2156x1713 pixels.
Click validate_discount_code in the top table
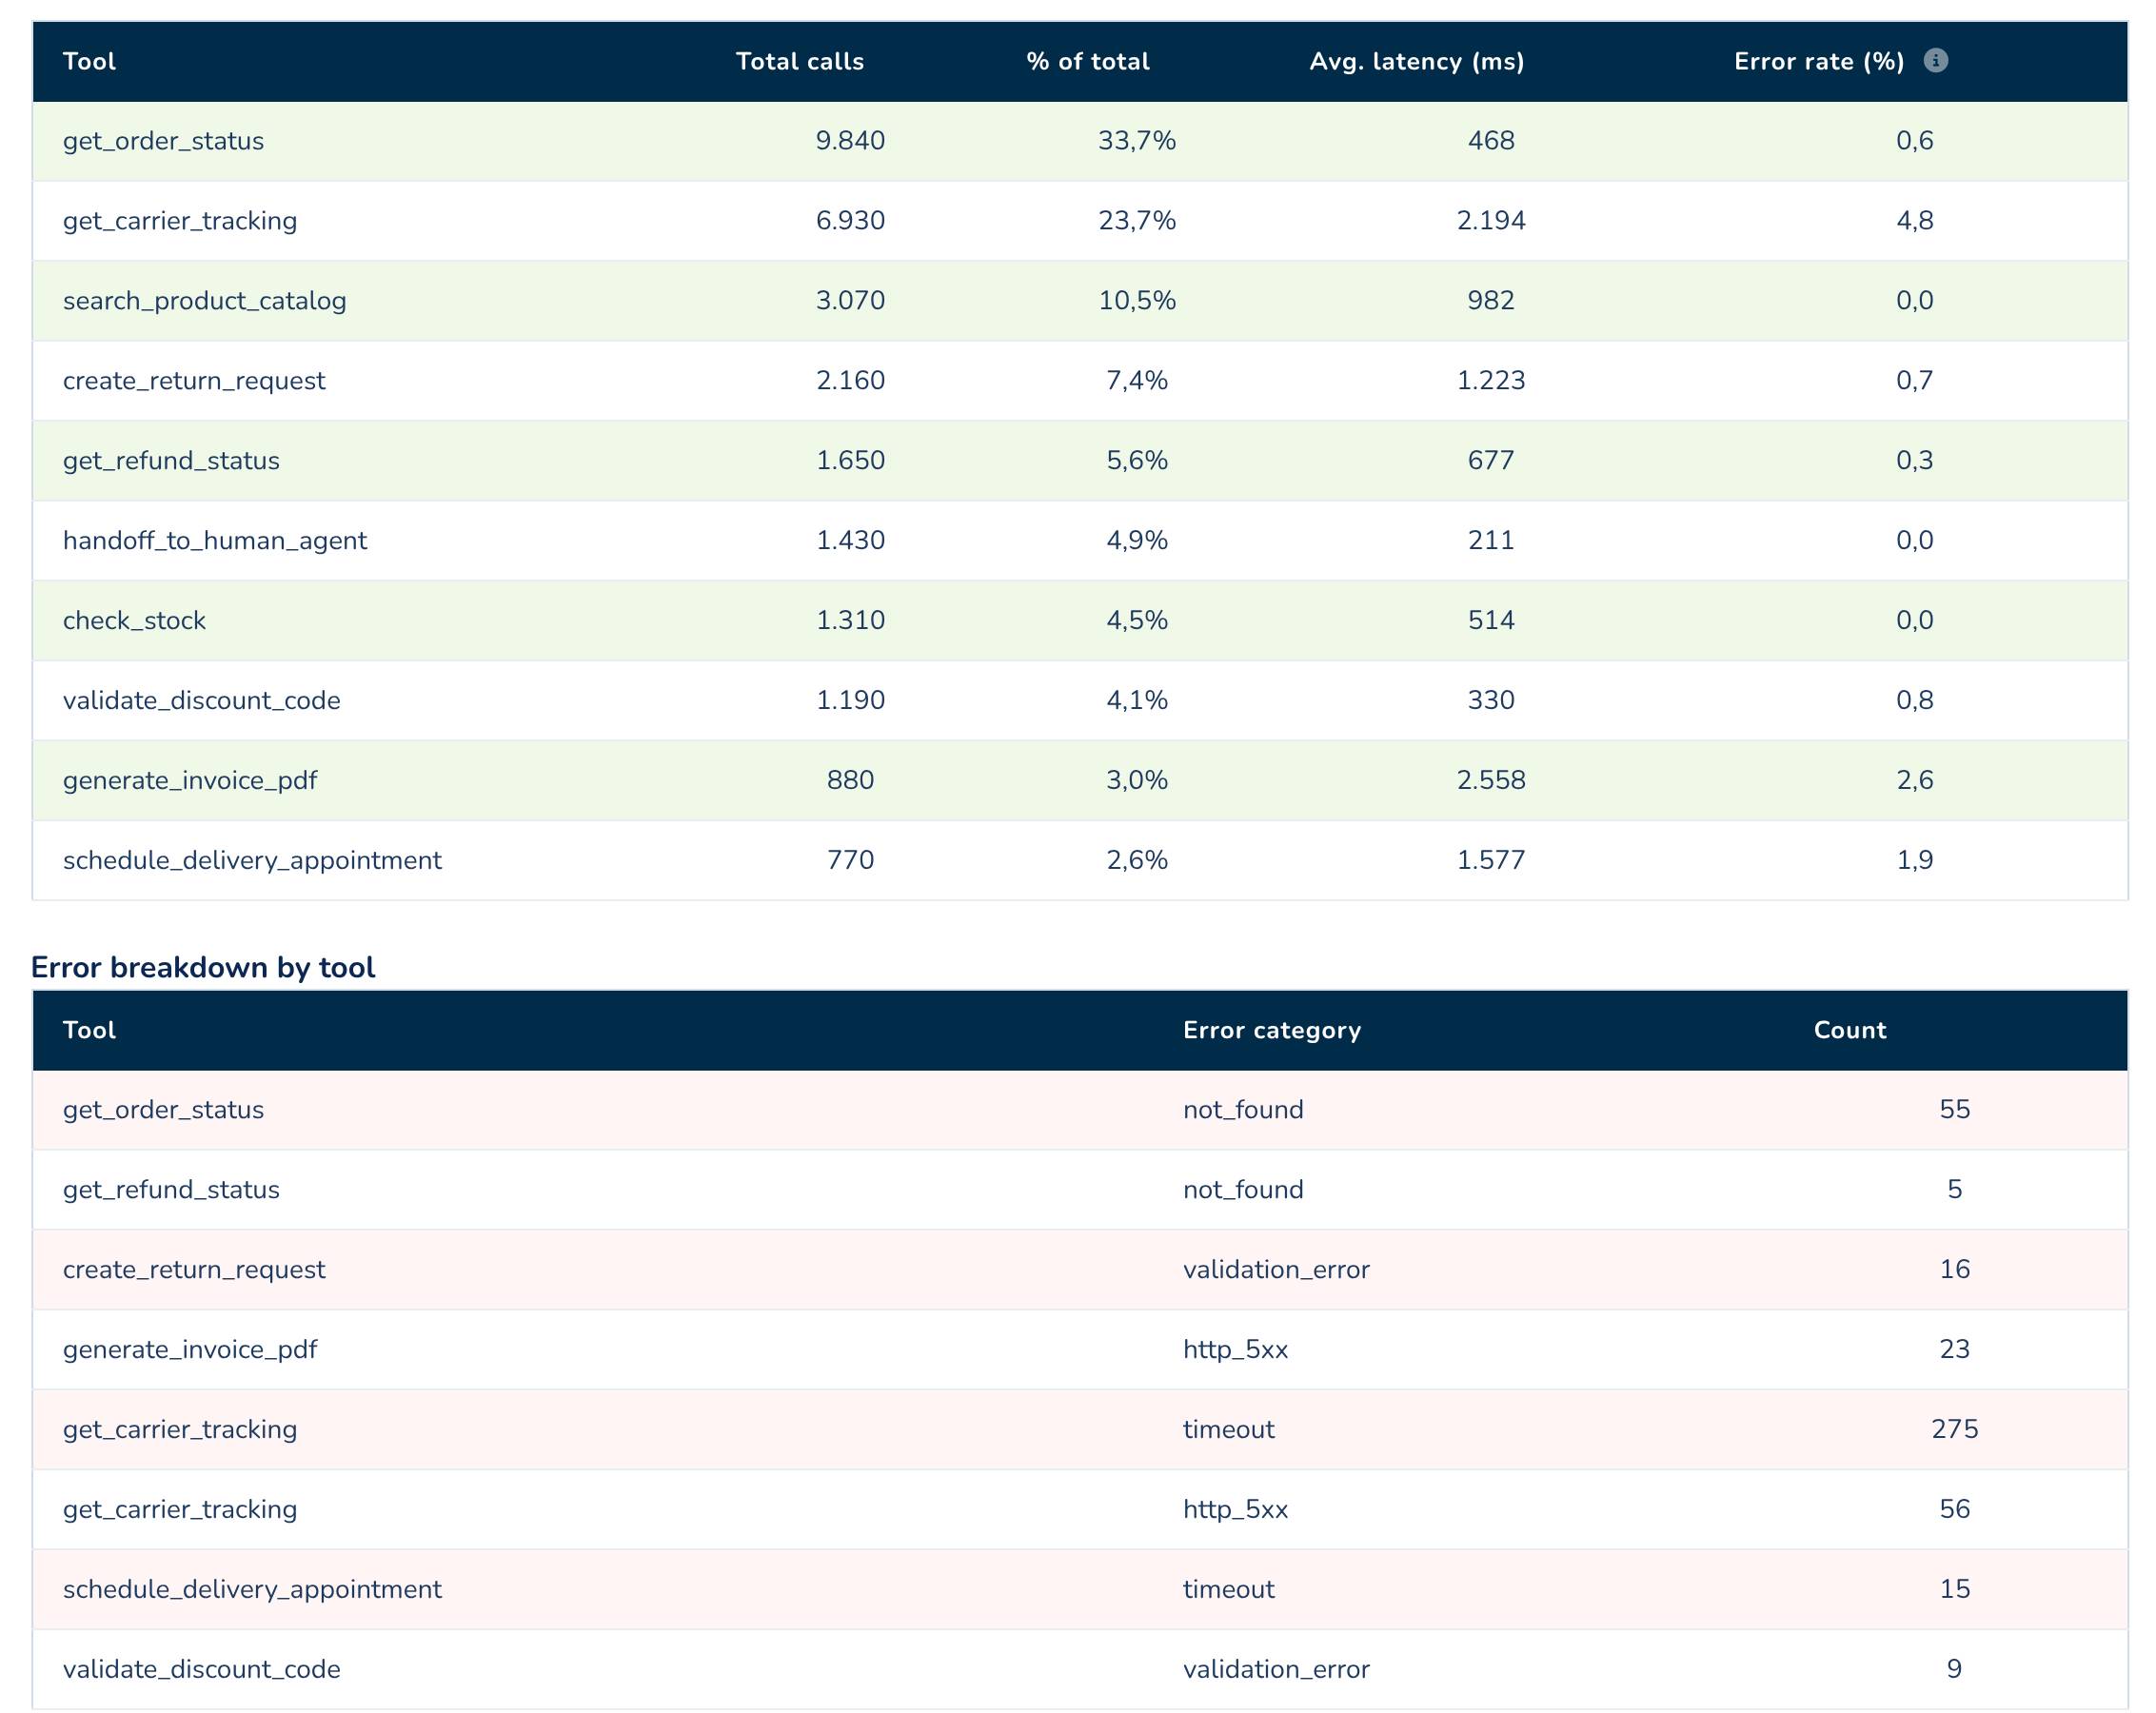pos(202,701)
